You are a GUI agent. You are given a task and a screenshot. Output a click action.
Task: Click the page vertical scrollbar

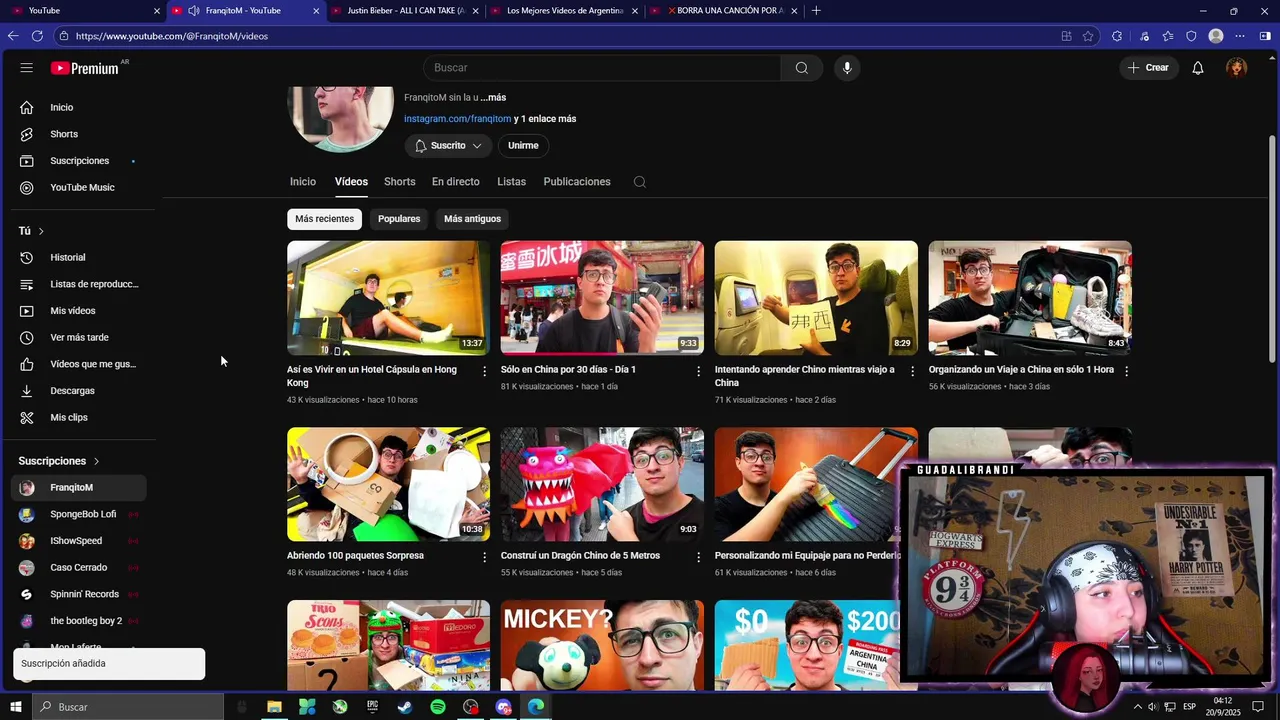click(x=1272, y=248)
